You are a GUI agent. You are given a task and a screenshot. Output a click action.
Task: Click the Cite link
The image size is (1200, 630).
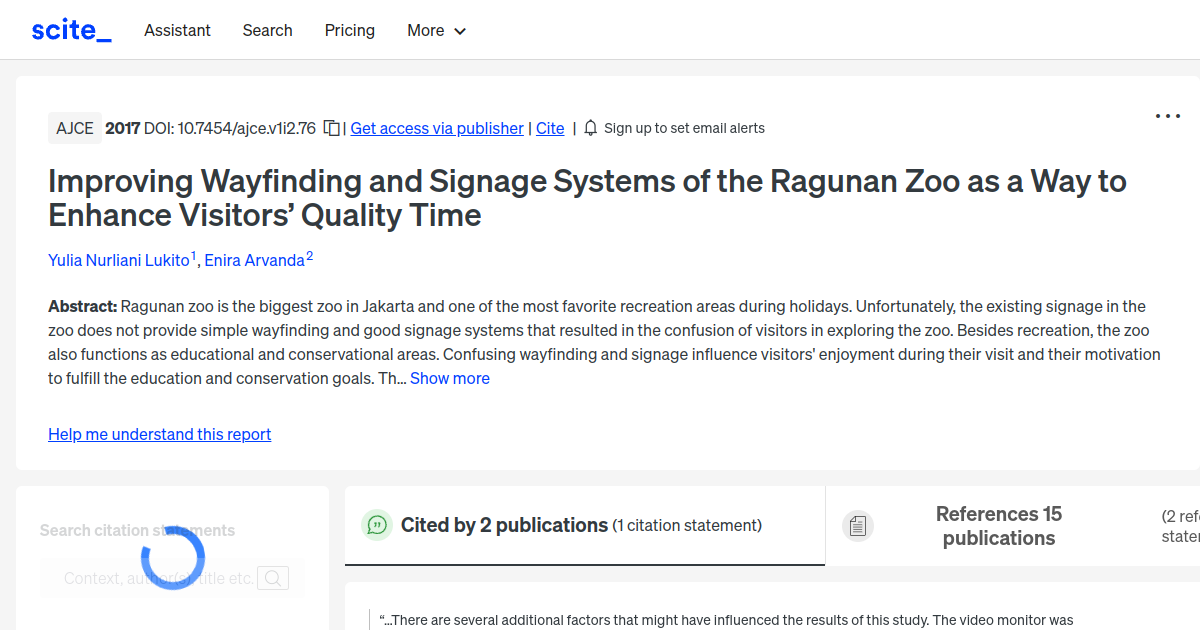coord(549,128)
